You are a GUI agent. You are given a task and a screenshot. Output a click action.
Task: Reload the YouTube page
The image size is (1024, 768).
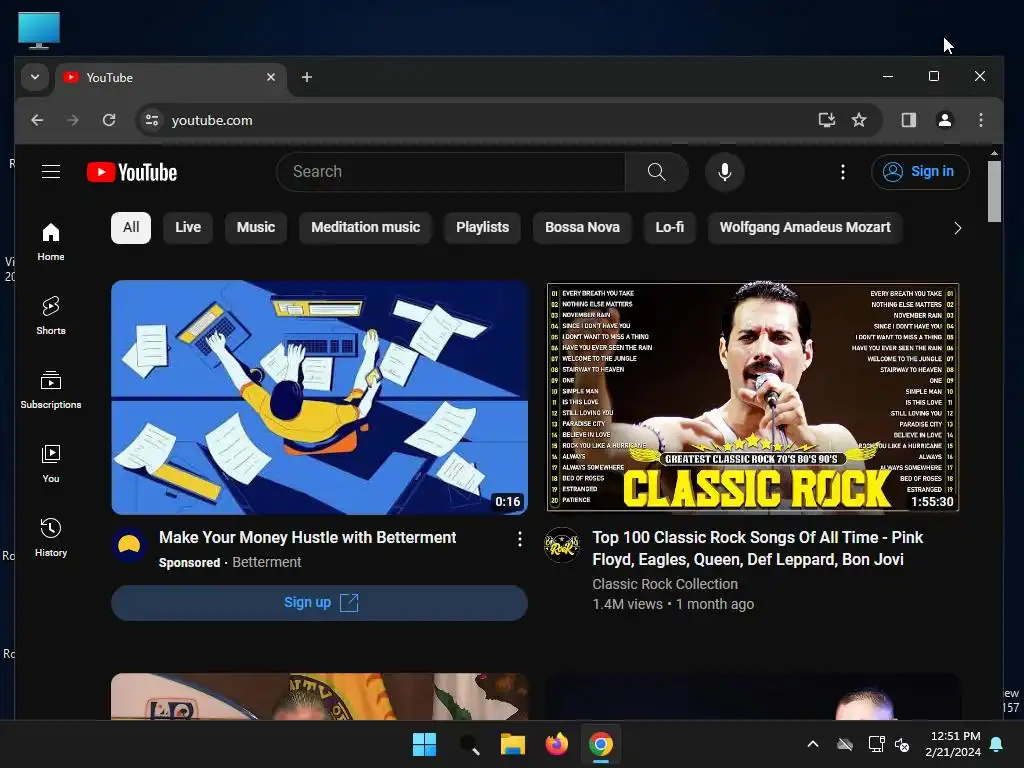pos(109,120)
